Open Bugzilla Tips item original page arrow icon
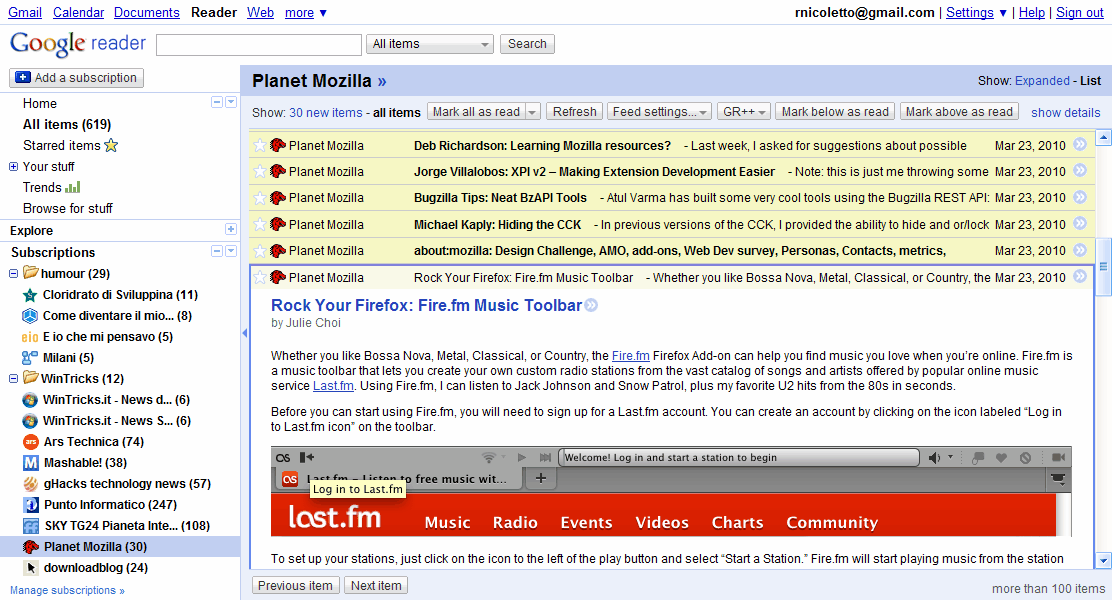 click(x=1080, y=197)
